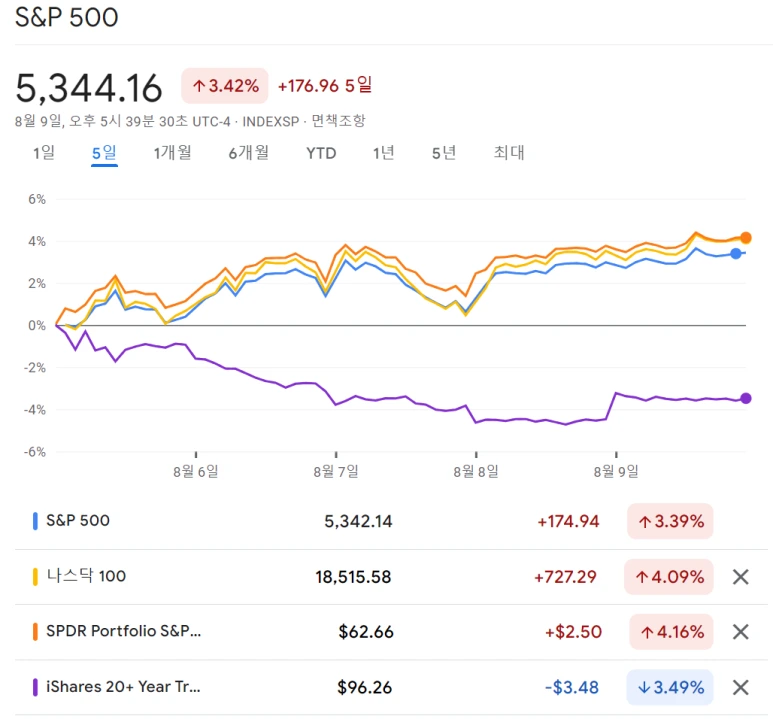This screenshot has height=719, width=773.
Task: Click the blue endpoint dot on chart
Action: 736,253
